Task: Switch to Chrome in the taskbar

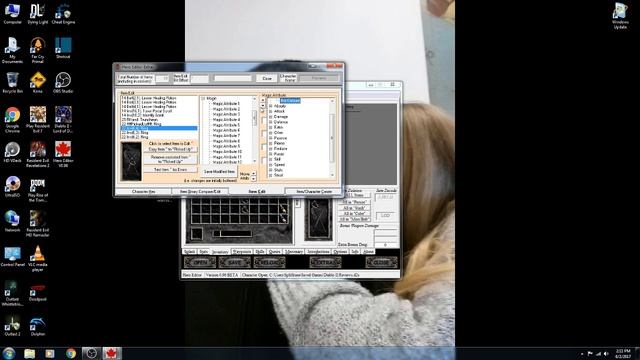Action: coord(71,353)
